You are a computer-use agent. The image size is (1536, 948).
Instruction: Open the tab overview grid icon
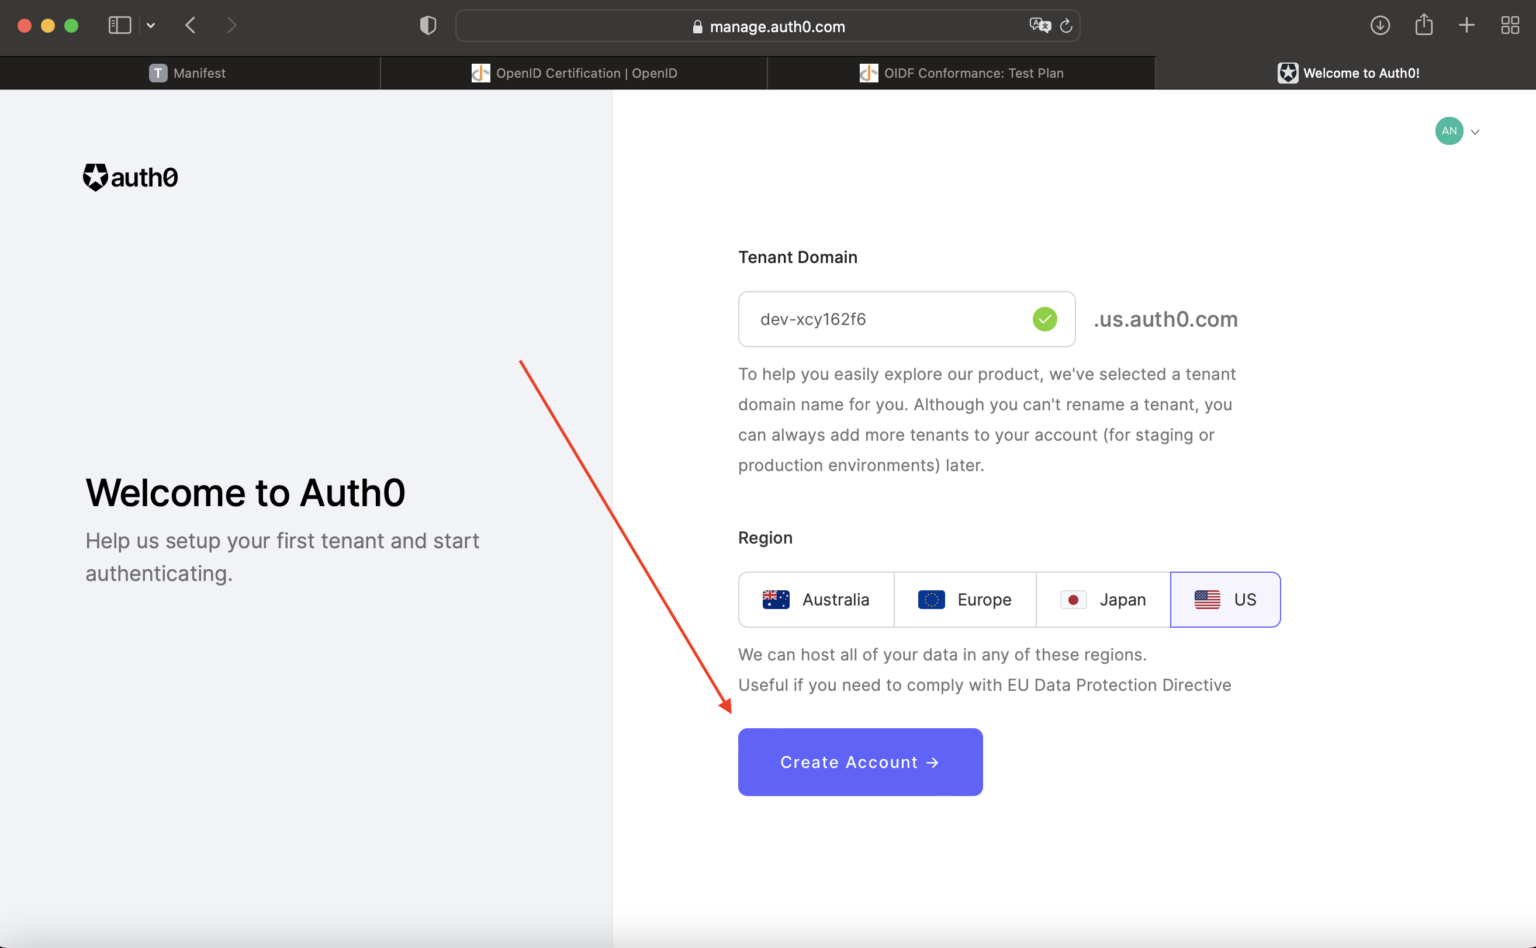1510,25
